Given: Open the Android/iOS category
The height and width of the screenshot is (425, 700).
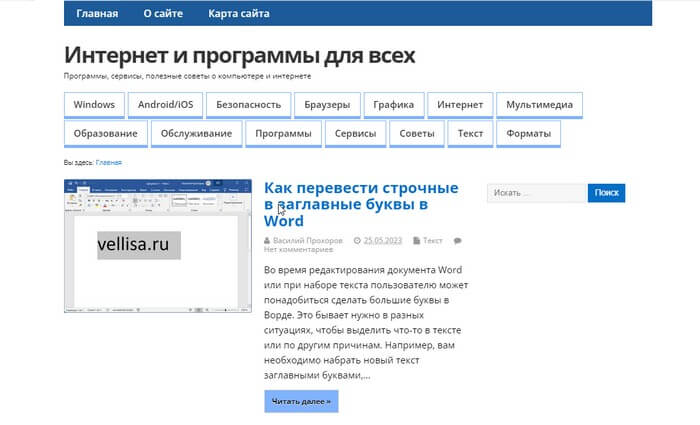Looking at the screenshot, I should [166, 104].
